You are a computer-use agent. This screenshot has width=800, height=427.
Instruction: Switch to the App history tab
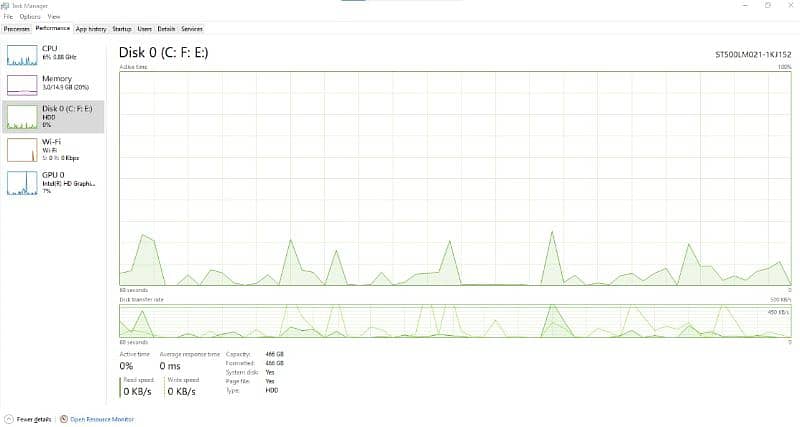click(91, 29)
